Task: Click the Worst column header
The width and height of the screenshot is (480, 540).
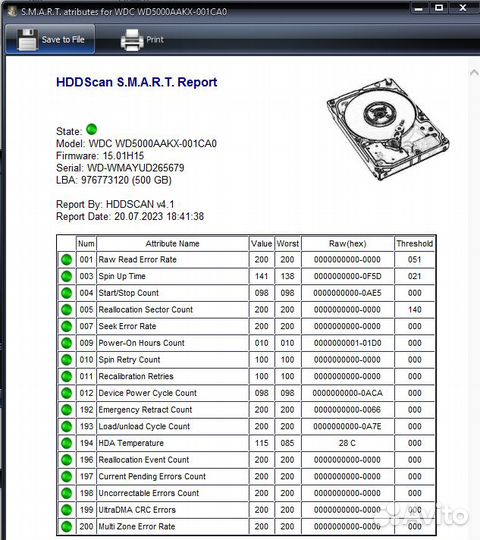Action: pyautogui.click(x=288, y=244)
